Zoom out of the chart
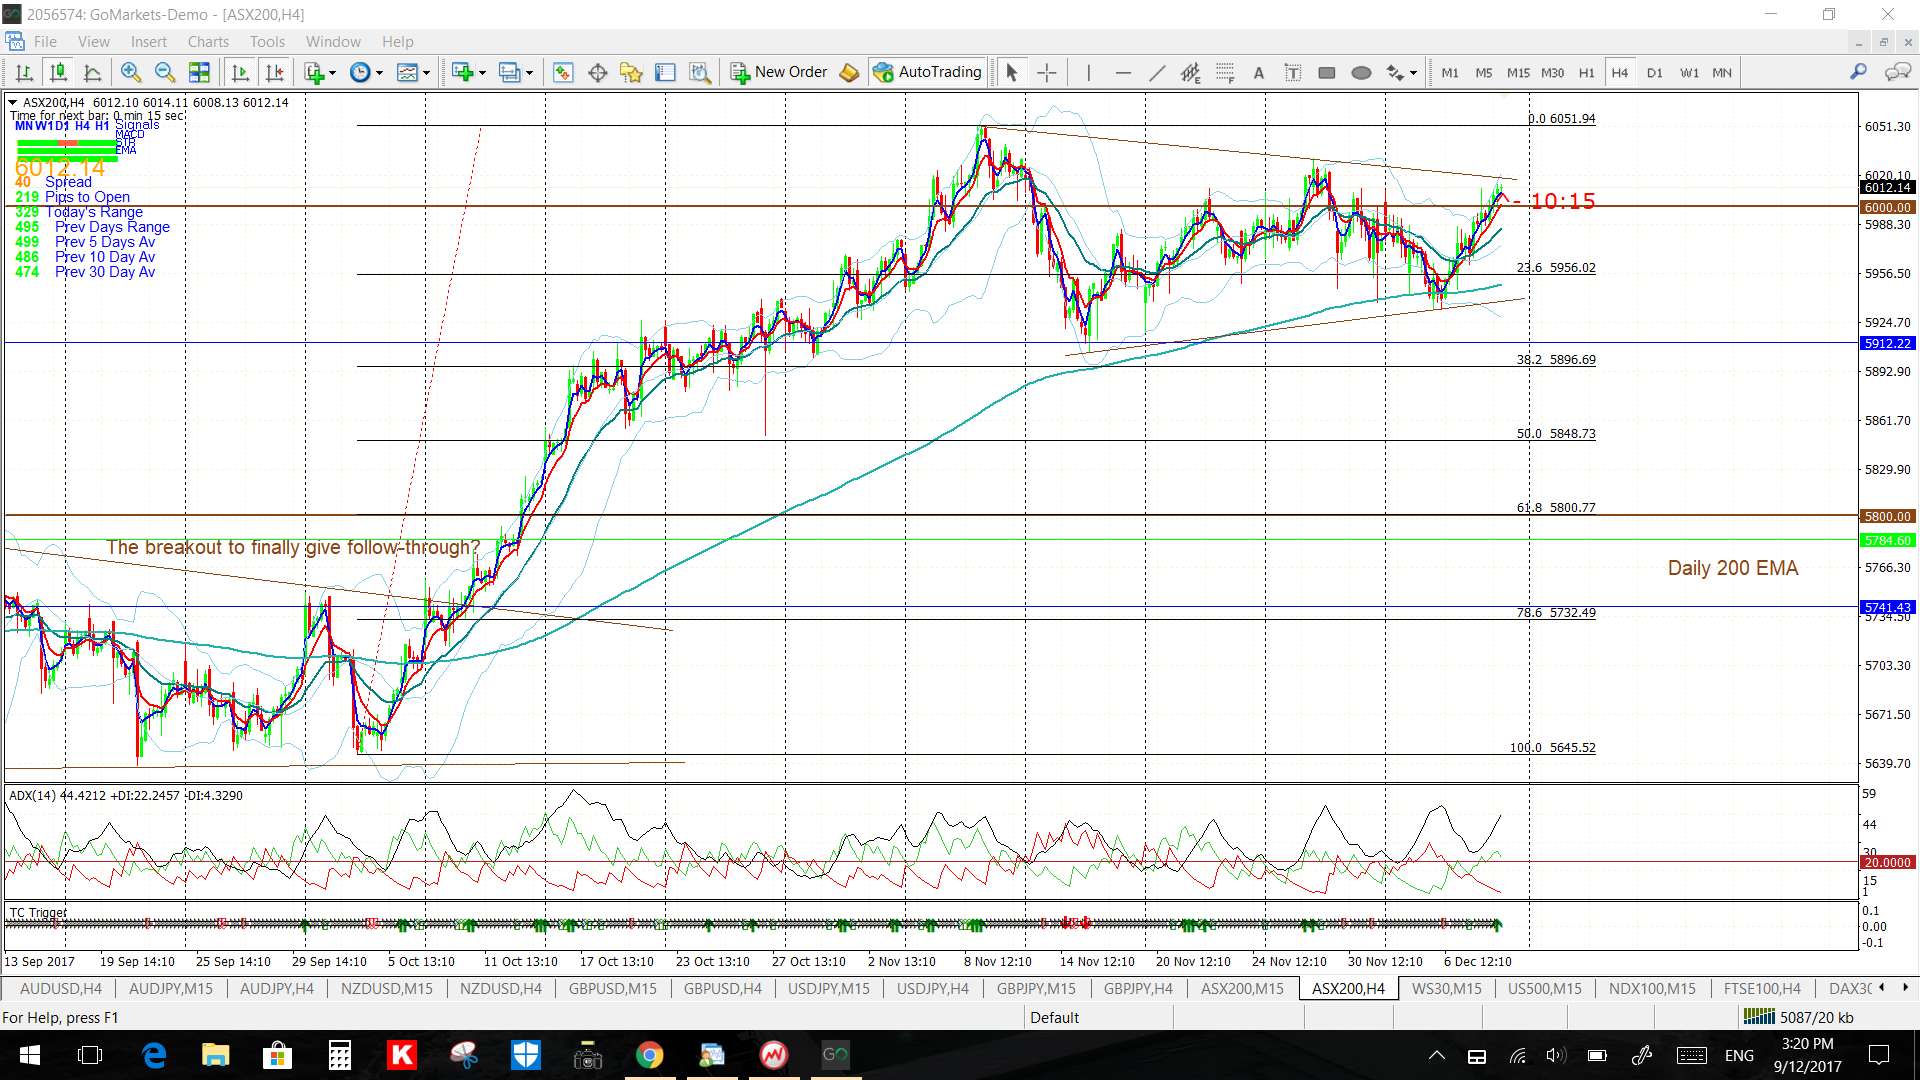Image resolution: width=1920 pixels, height=1080 pixels. pos(165,72)
